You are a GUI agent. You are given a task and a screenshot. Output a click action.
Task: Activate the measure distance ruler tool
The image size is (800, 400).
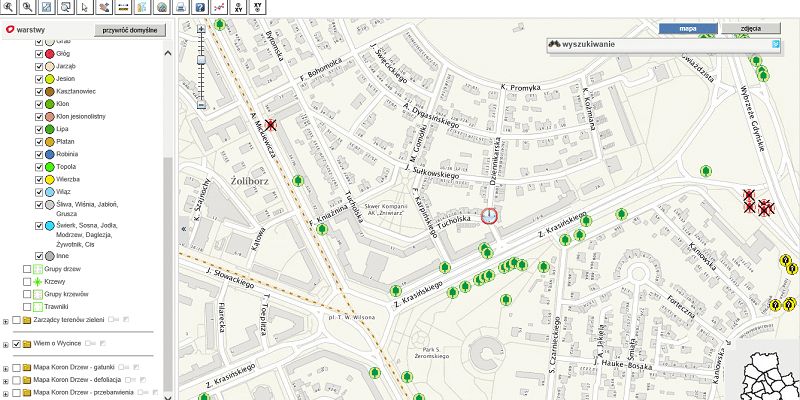click(x=122, y=7)
